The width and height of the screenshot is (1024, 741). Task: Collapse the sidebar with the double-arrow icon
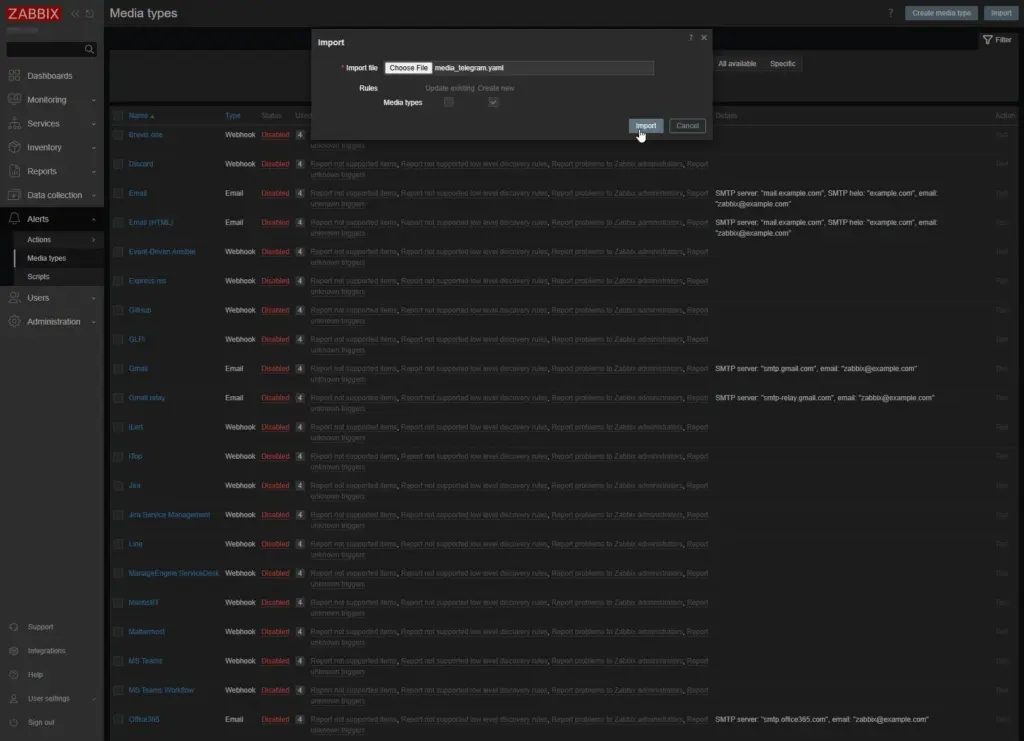click(75, 14)
